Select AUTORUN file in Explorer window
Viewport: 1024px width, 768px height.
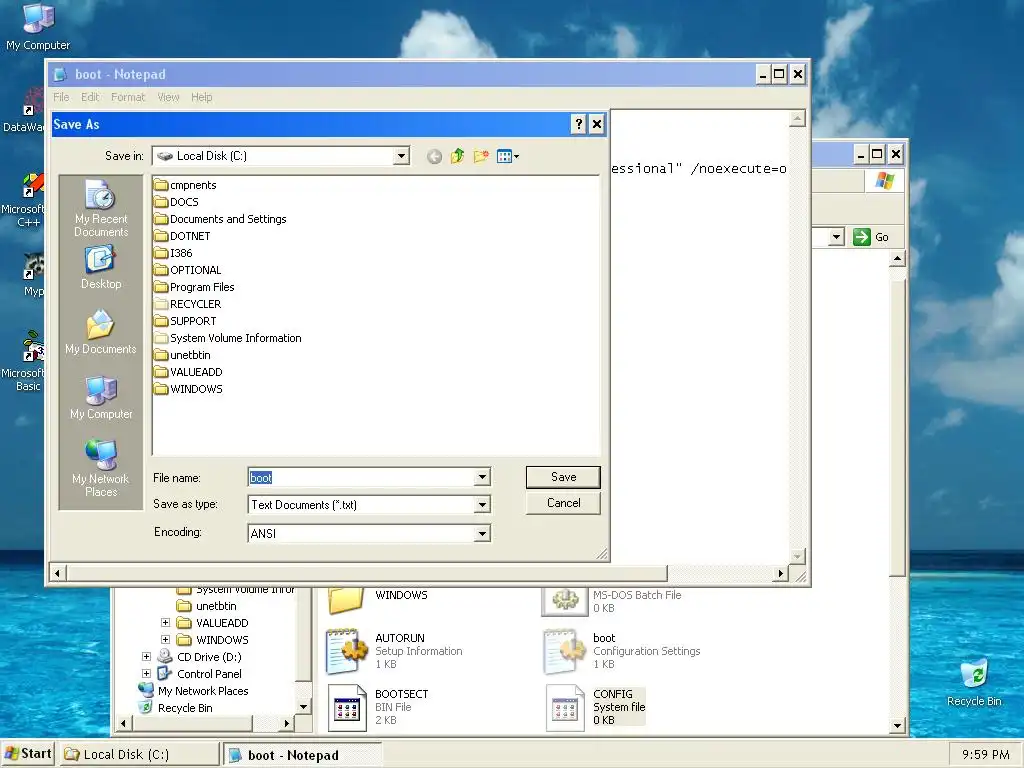click(x=394, y=651)
